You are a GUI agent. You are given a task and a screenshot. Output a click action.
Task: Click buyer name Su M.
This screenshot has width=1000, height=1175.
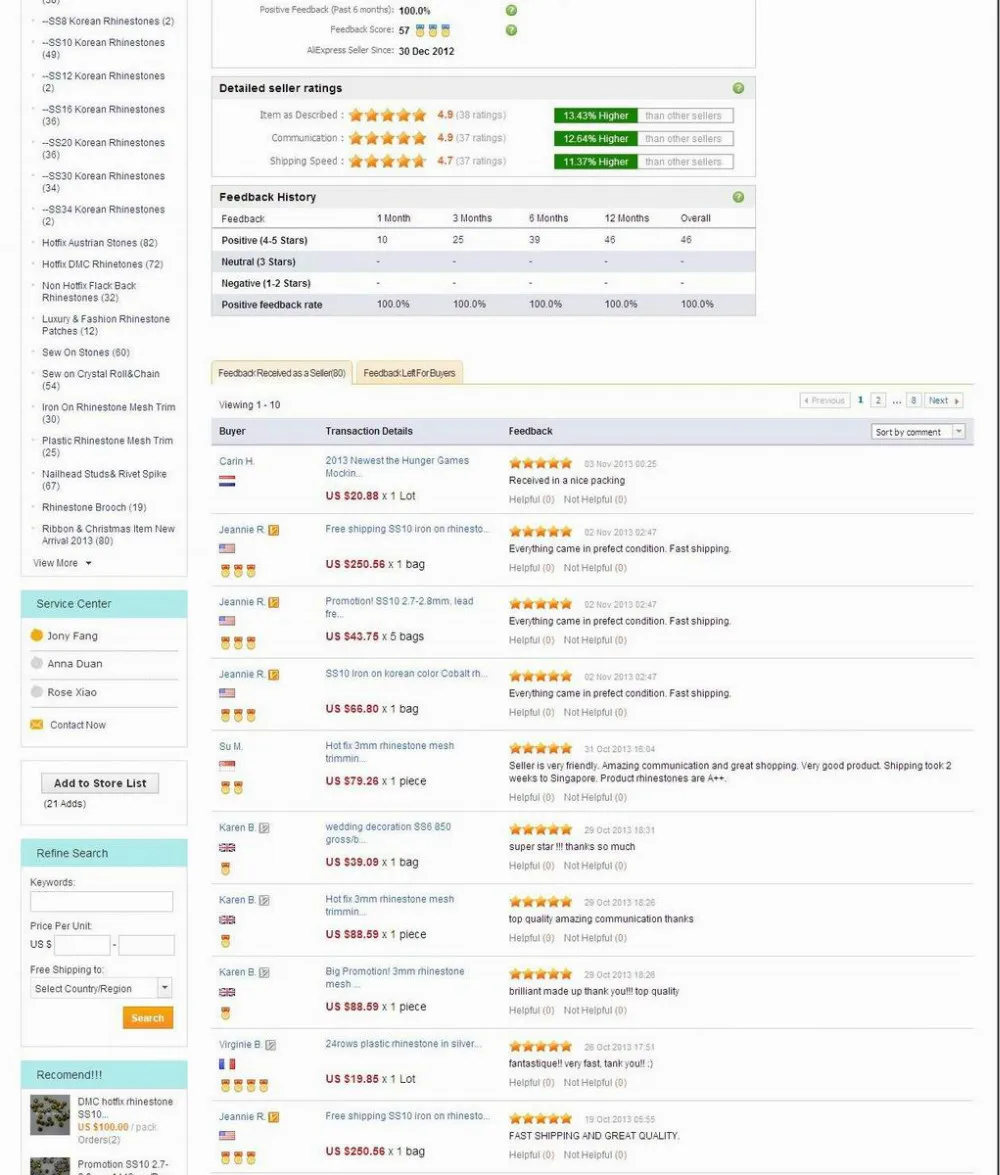tap(231, 746)
